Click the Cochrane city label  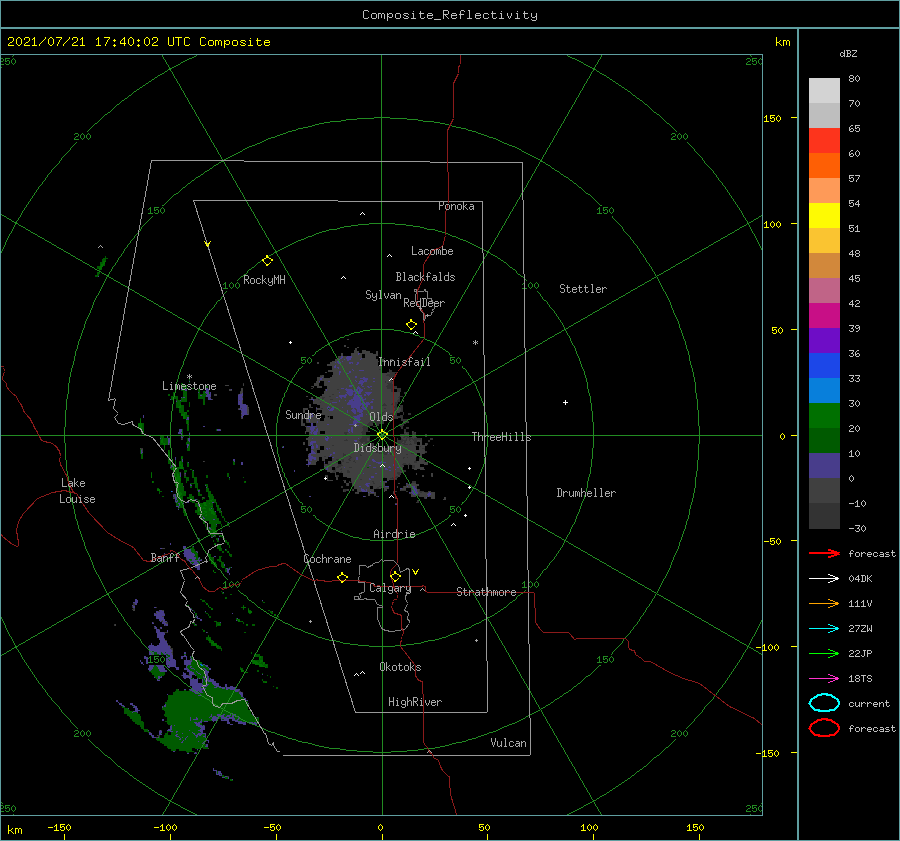point(327,559)
